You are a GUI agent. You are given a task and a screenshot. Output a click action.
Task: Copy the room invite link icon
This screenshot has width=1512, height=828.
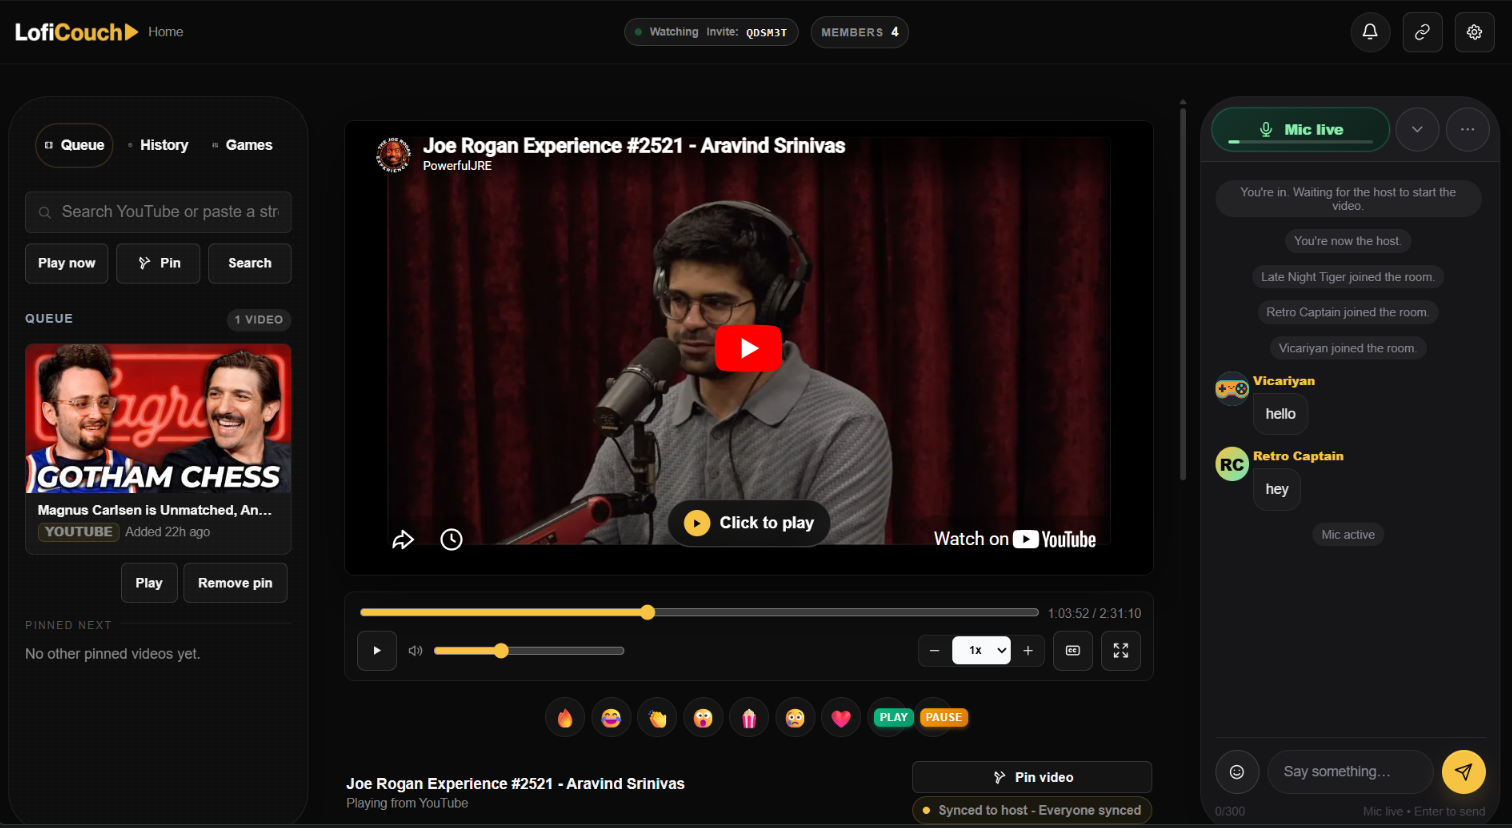[1422, 32]
